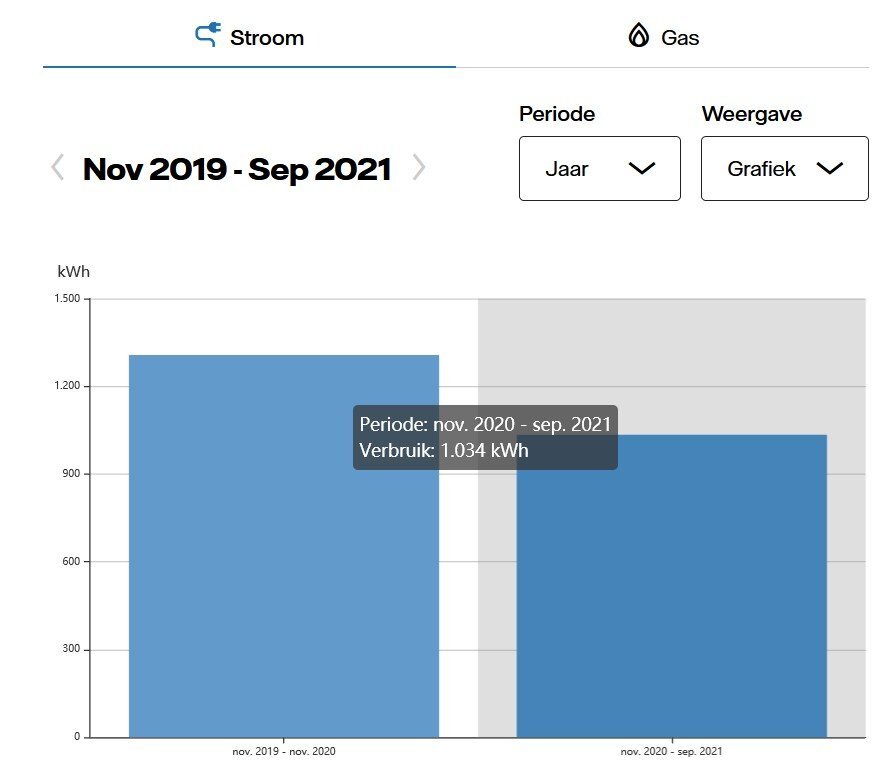Open the Weergave dropdown showing Grafiek
Screen dimensions: 893x770
click(784, 169)
